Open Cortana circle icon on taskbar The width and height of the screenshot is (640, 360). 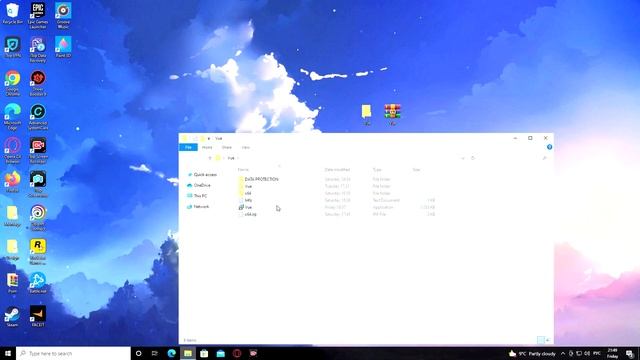(138, 353)
